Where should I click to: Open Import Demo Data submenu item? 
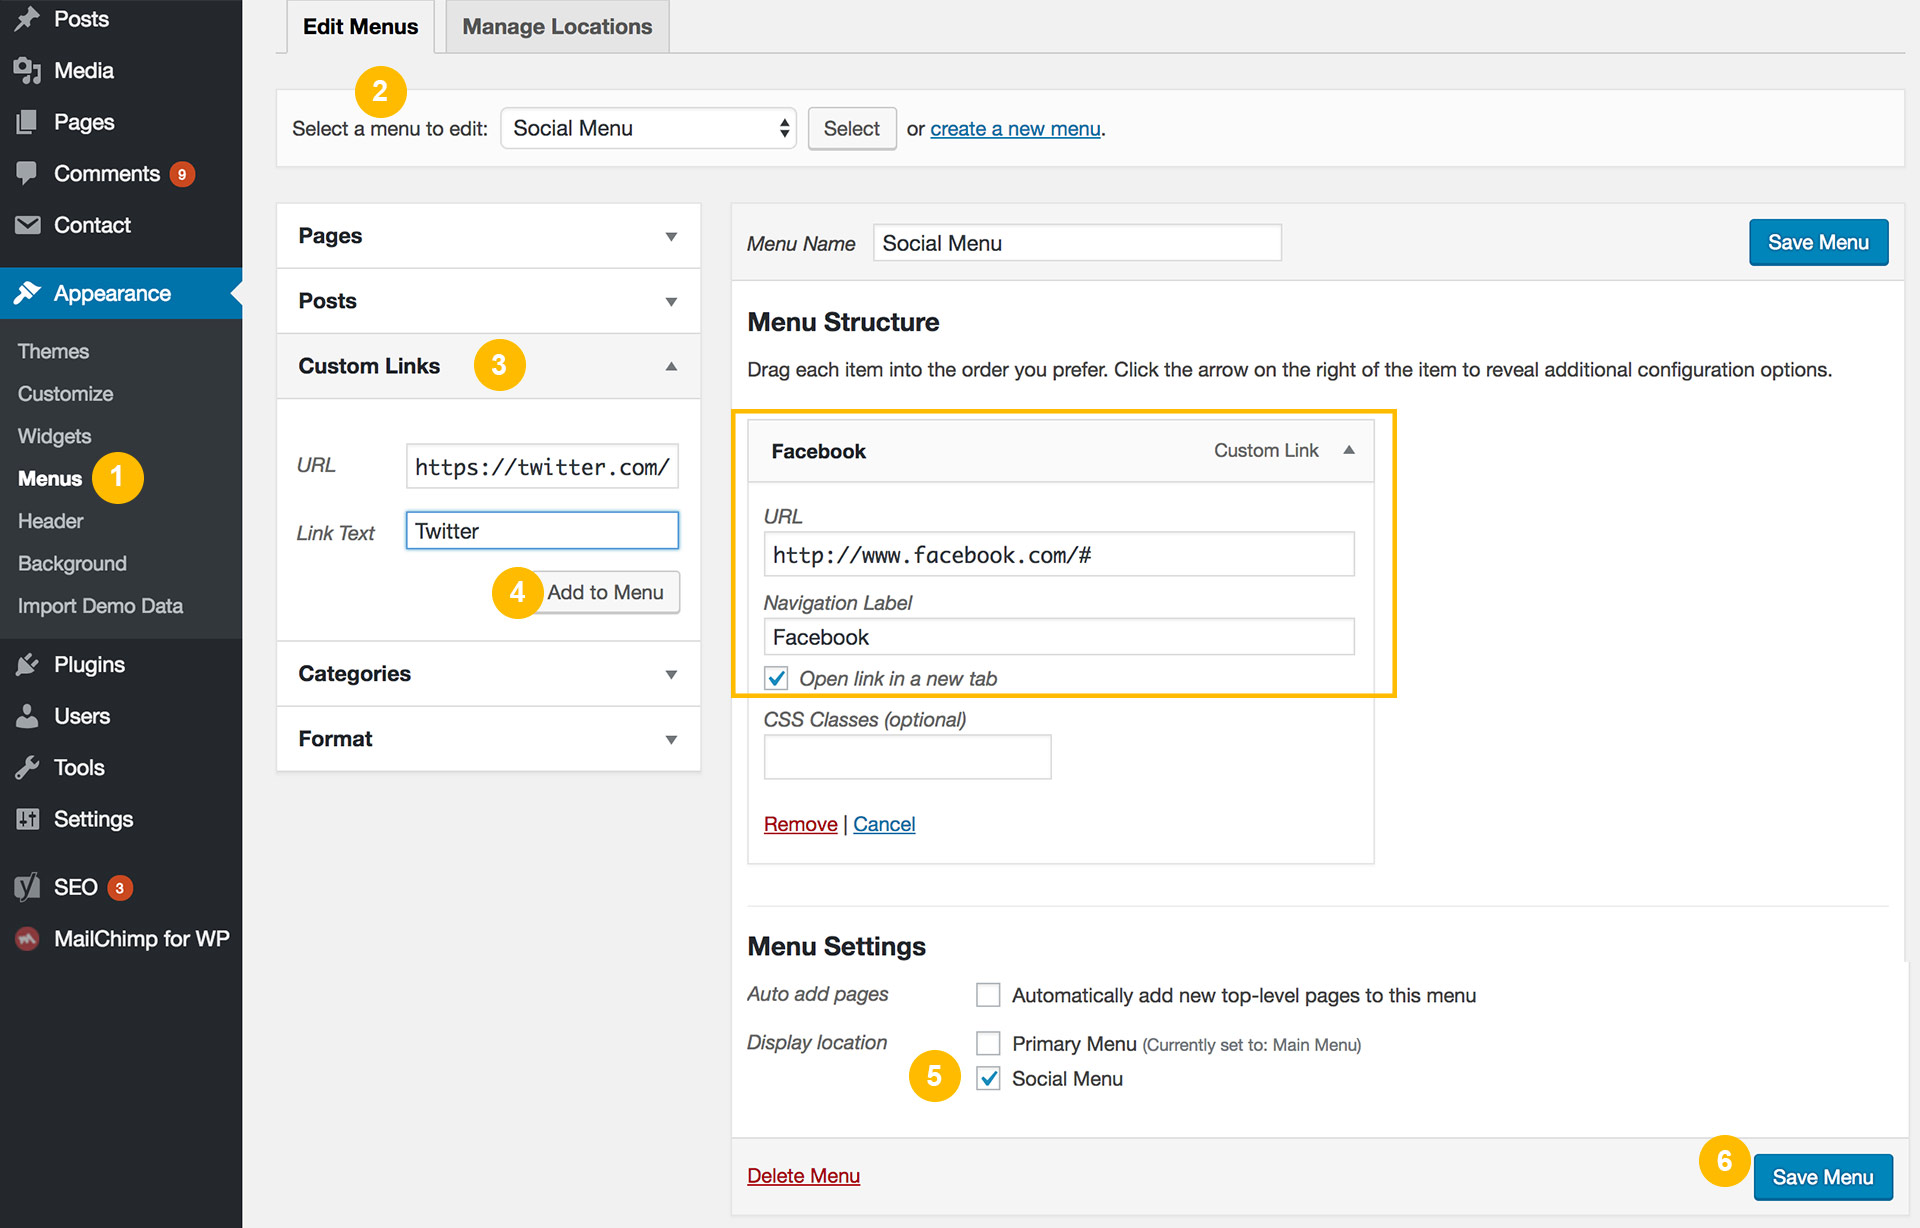tap(100, 606)
